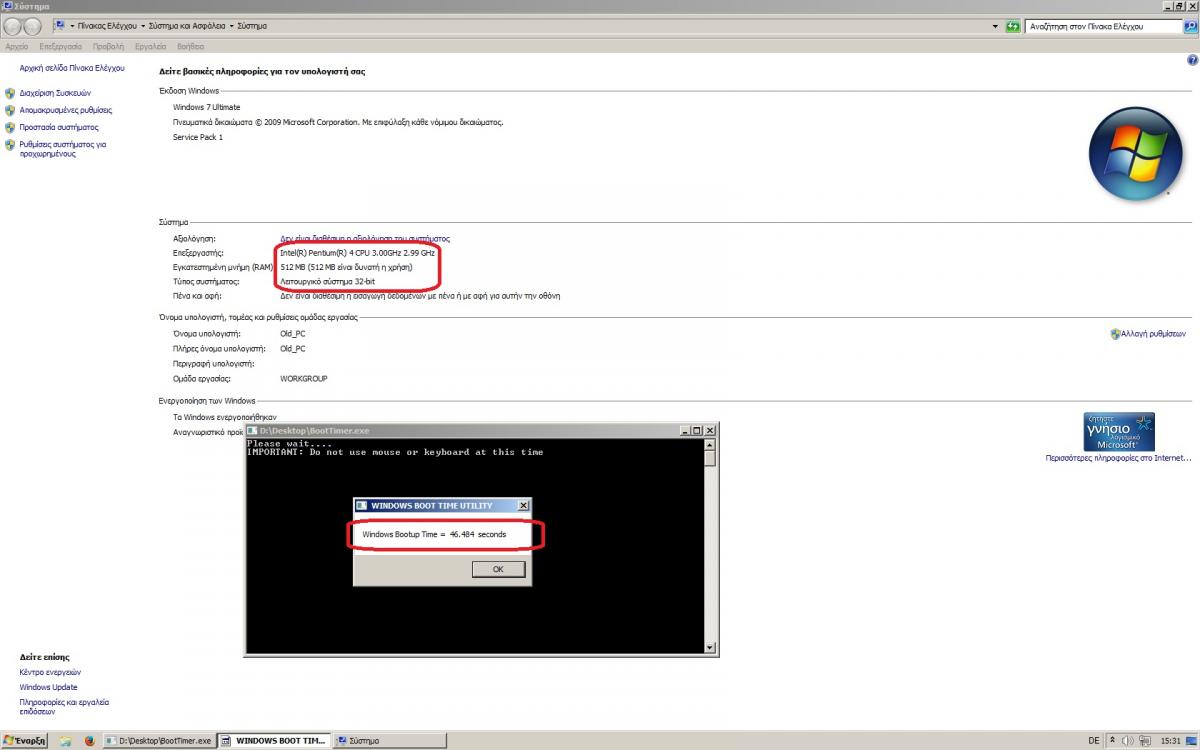
Task: Open the Προβολή menu
Action: pos(108,46)
